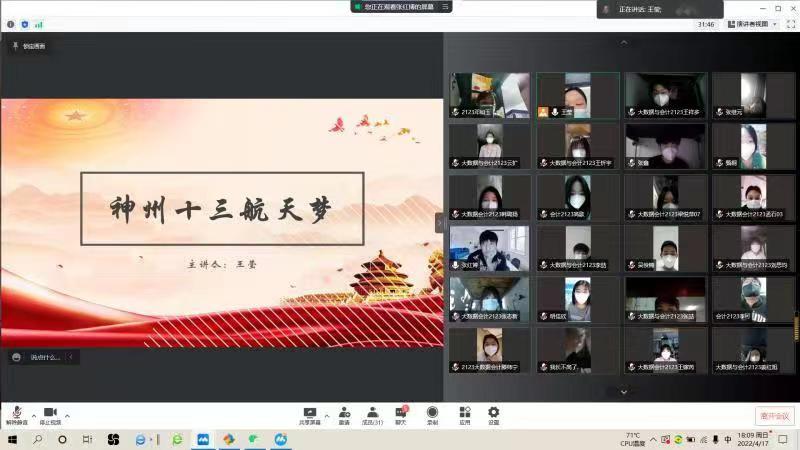The width and height of the screenshot is (800, 450).
Task: Open the screen sharing banner menu
Action: point(445,7)
